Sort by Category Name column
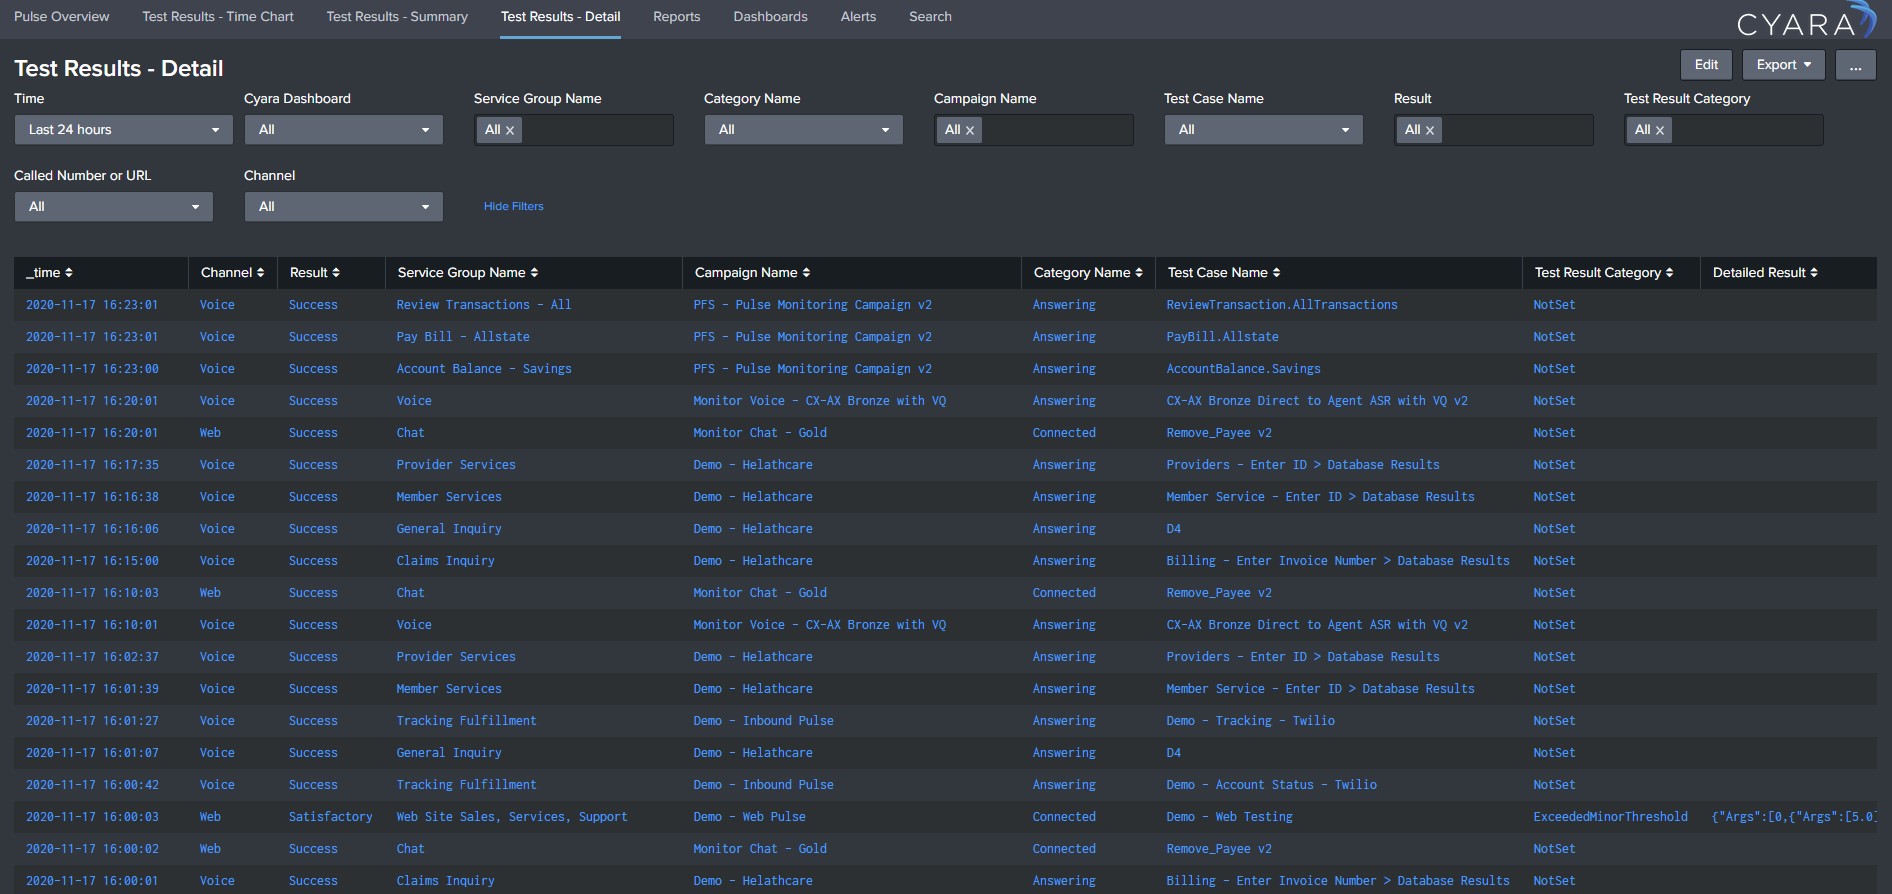Image resolution: width=1892 pixels, height=894 pixels. [x=1088, y=273]
